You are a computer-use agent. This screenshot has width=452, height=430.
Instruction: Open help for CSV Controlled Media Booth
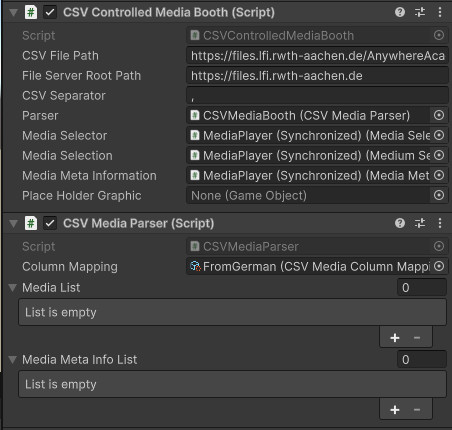click(400, 12)
